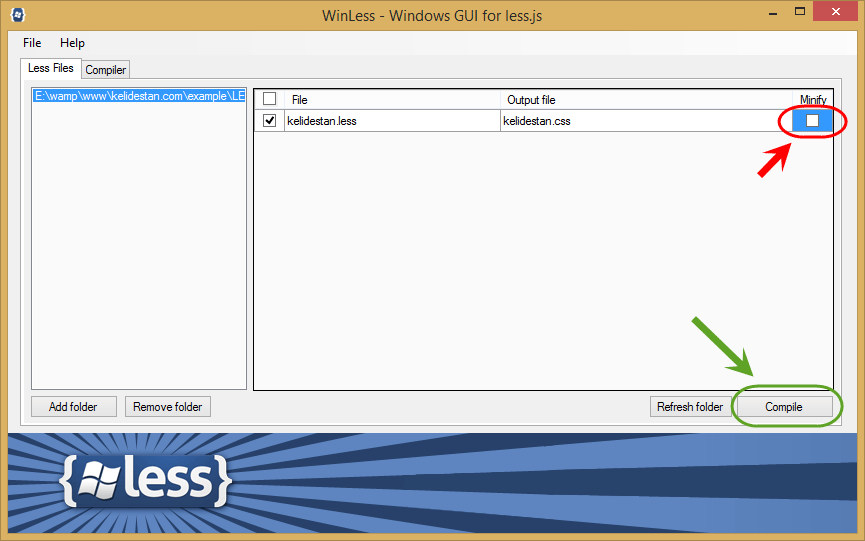The image size is (865, 541).
Task: Select the kelidestan.less file name cell
Action: (392, 121)
